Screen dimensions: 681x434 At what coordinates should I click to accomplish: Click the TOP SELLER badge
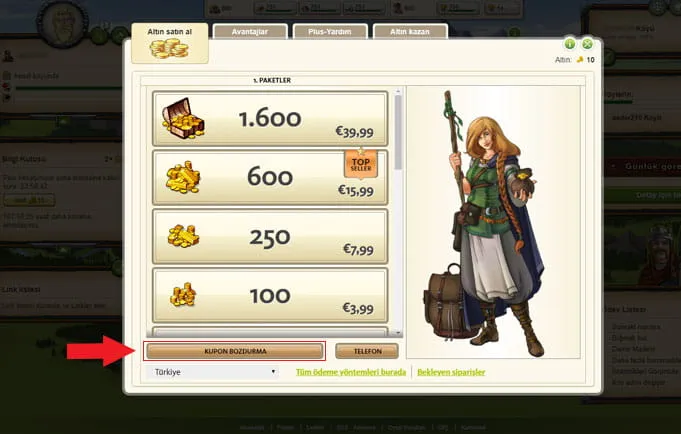coord(361,163)
